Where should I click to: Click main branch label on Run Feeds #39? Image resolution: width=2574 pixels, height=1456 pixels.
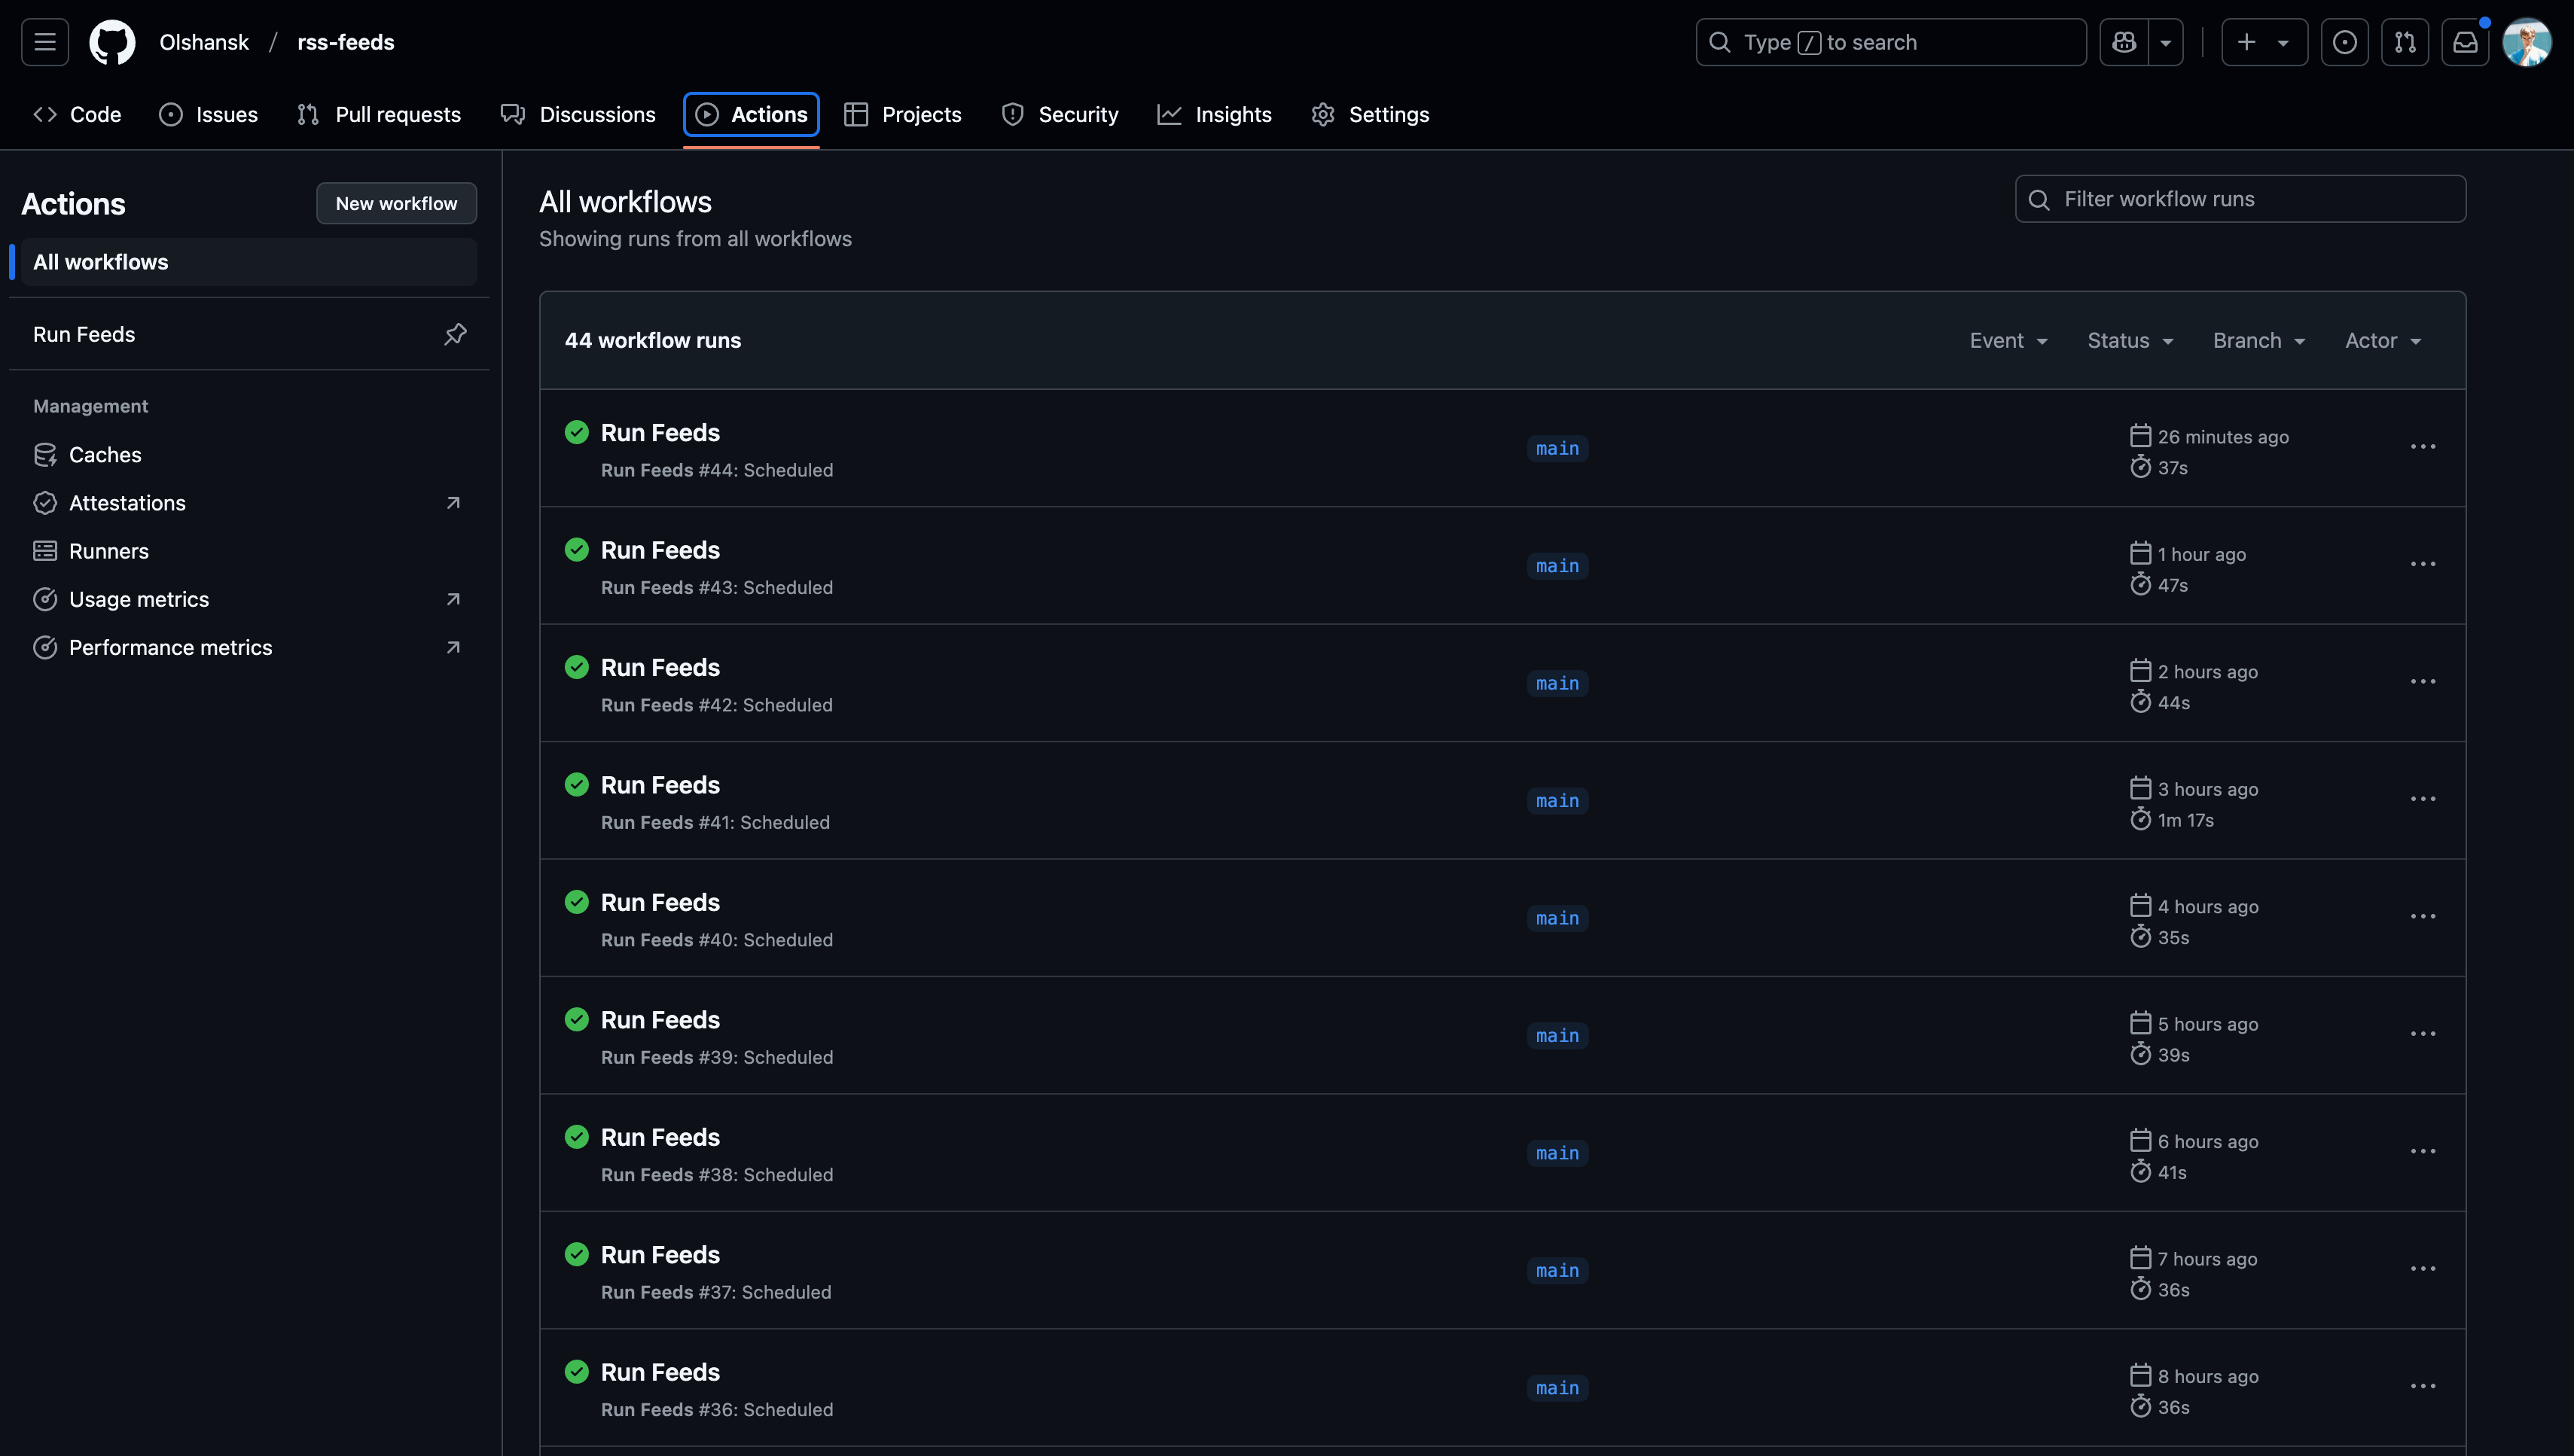(x=1557, y=1035)
